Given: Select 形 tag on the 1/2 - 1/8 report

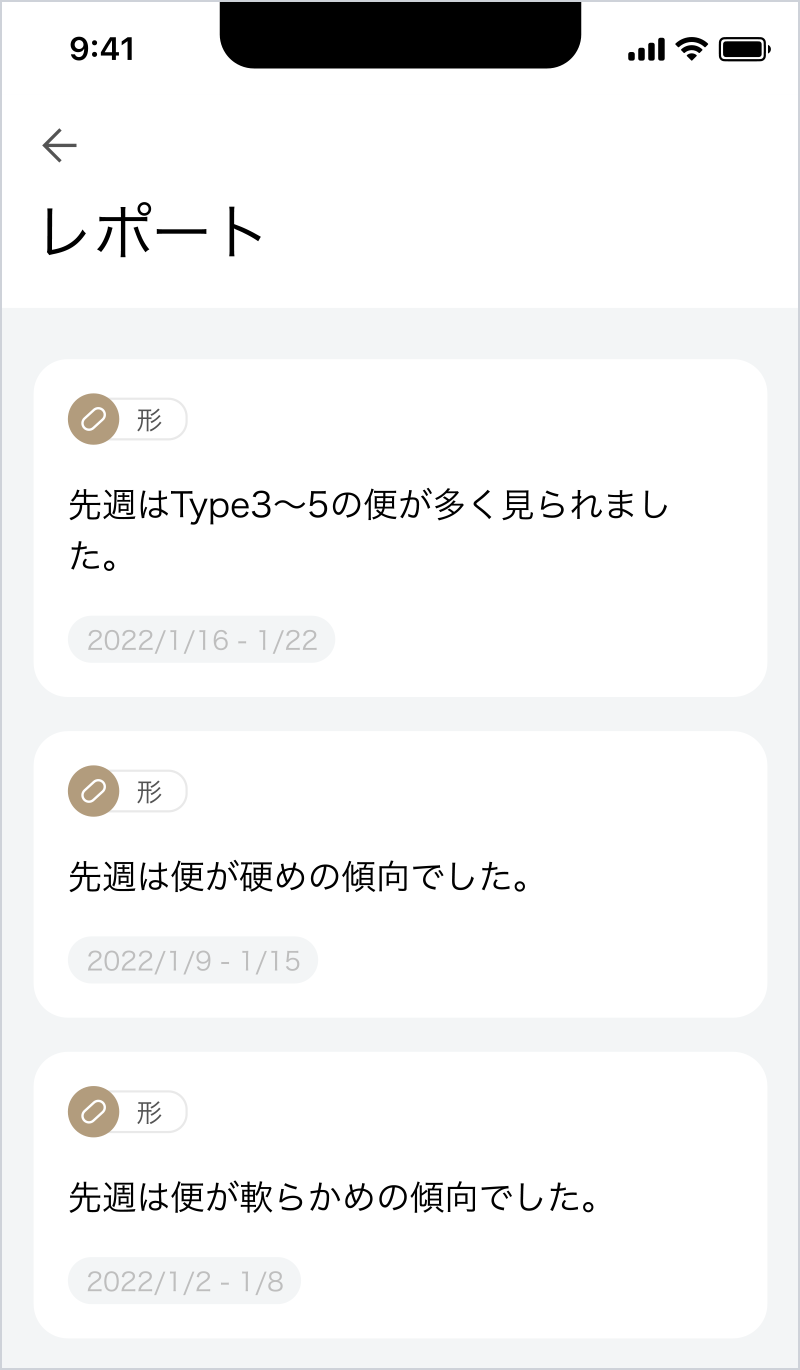Looking at the screenshot, I should [150, 1112].
